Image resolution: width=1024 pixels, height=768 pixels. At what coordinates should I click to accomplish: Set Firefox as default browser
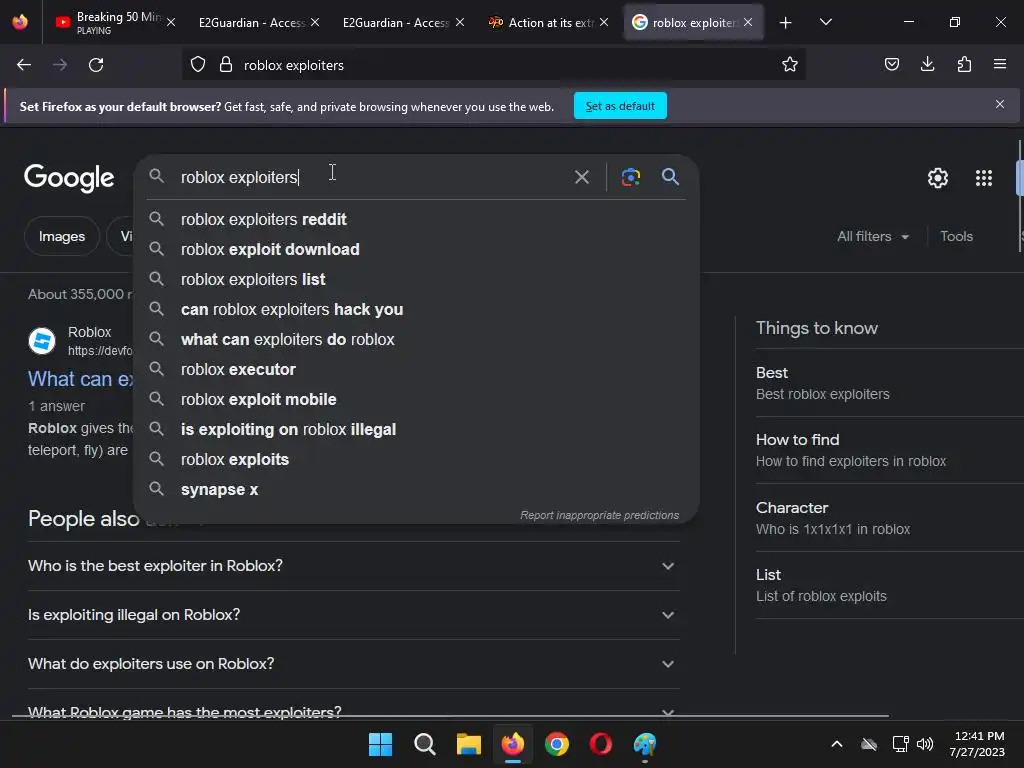620,106
